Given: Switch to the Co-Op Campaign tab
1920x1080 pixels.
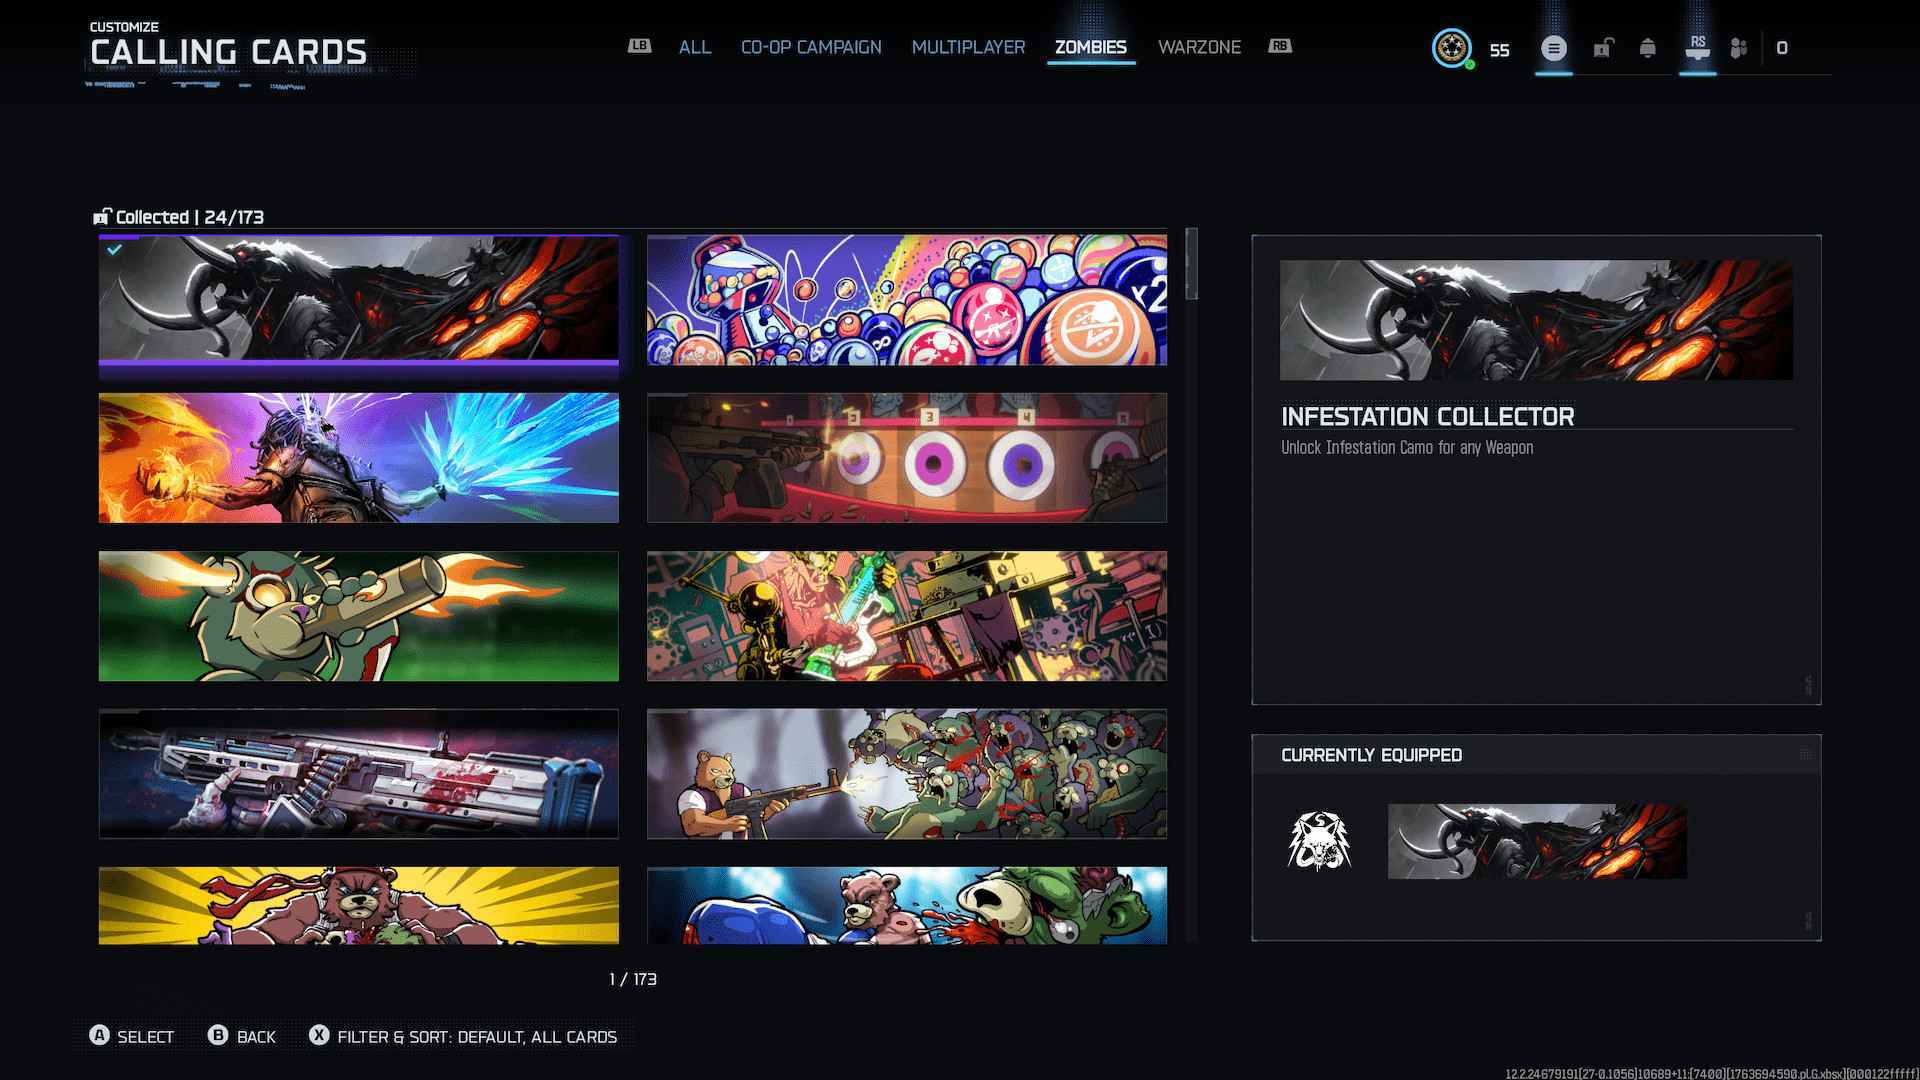Looking at the screenshot, I should click(x=811, y=47).
